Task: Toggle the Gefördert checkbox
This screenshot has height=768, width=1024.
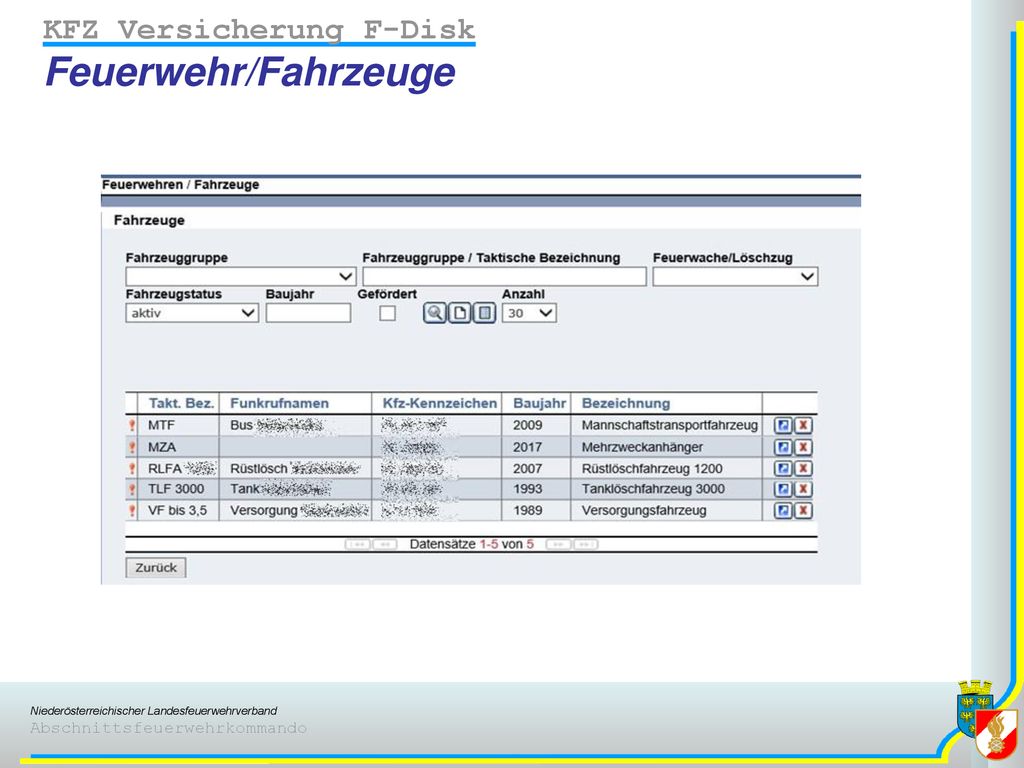Action: [387, 313]
